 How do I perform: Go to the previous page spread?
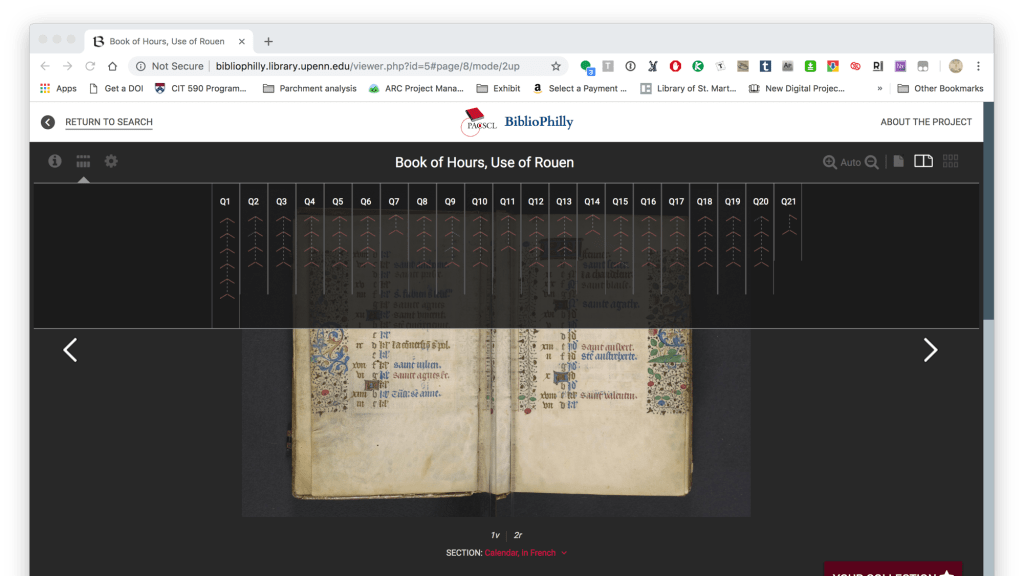tap(70, 350)
